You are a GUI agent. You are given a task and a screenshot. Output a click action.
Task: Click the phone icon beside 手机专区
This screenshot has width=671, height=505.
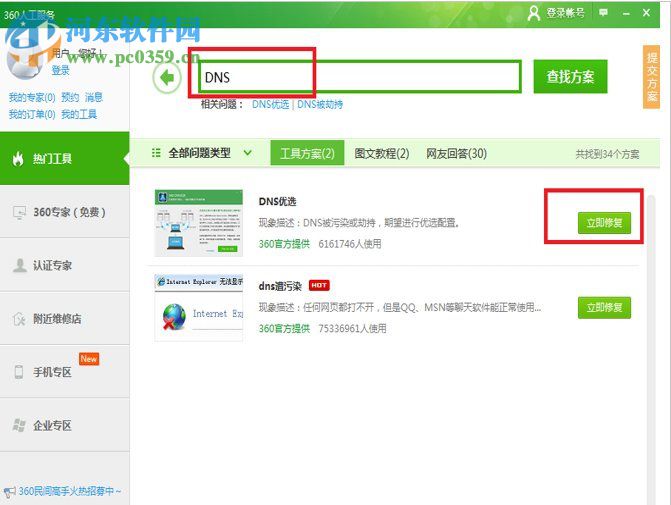(19, 372)
